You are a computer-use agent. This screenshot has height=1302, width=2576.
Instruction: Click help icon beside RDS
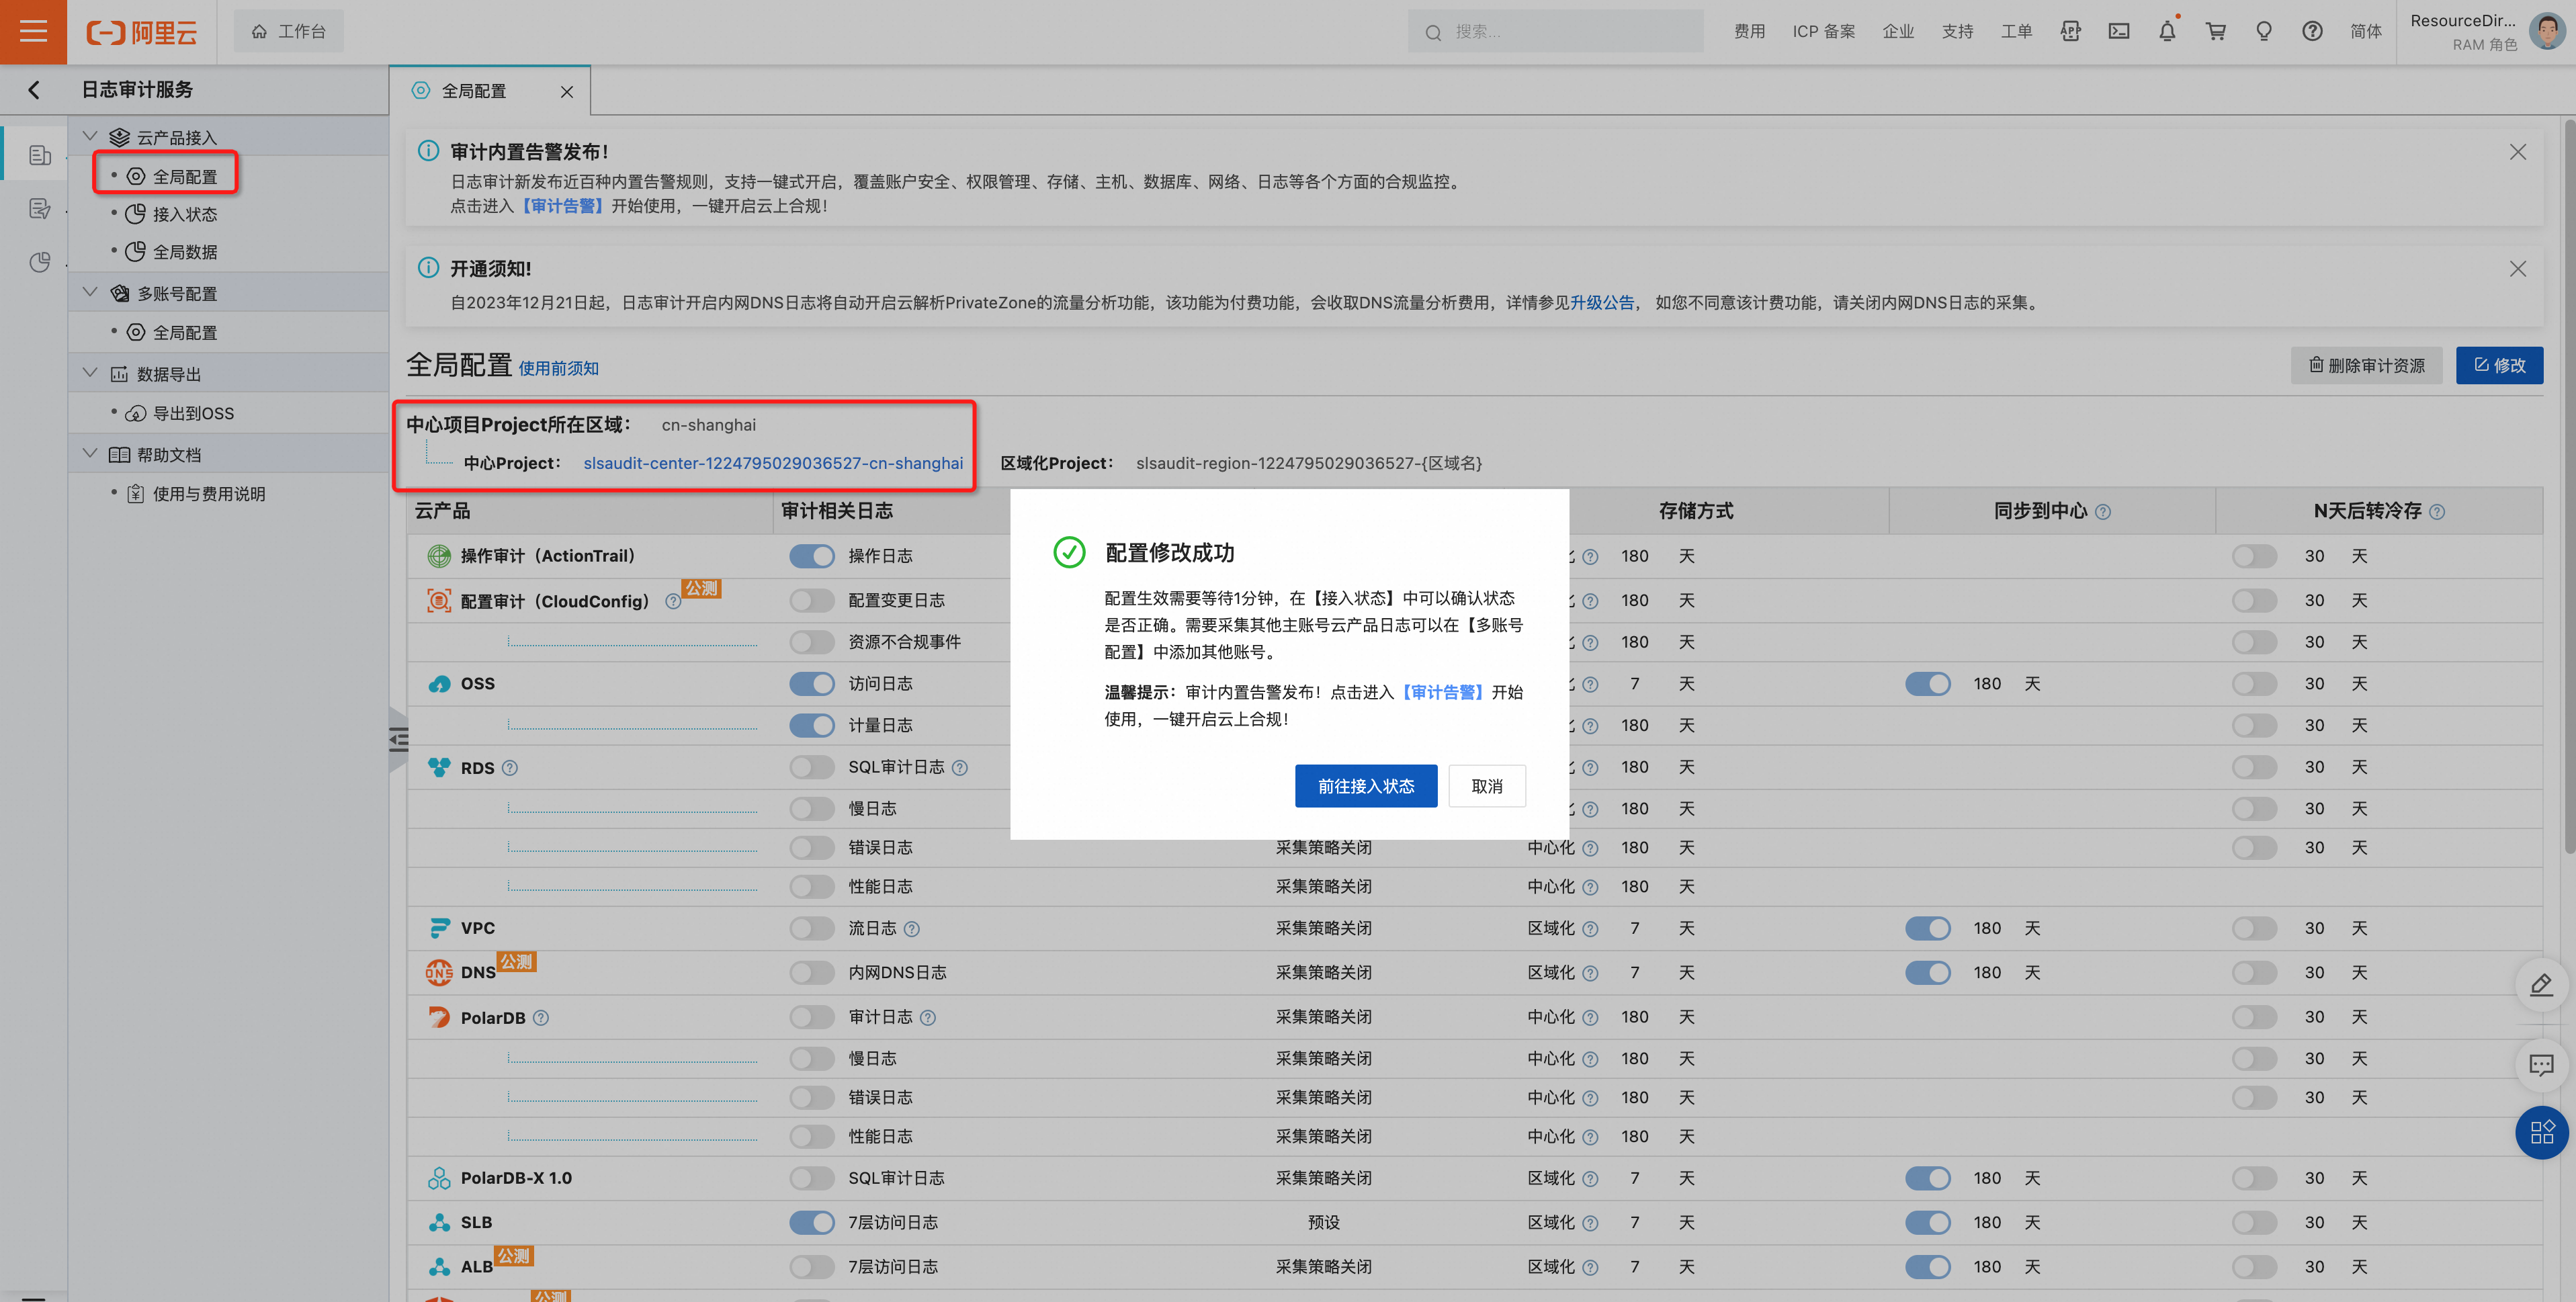[509, 768]
